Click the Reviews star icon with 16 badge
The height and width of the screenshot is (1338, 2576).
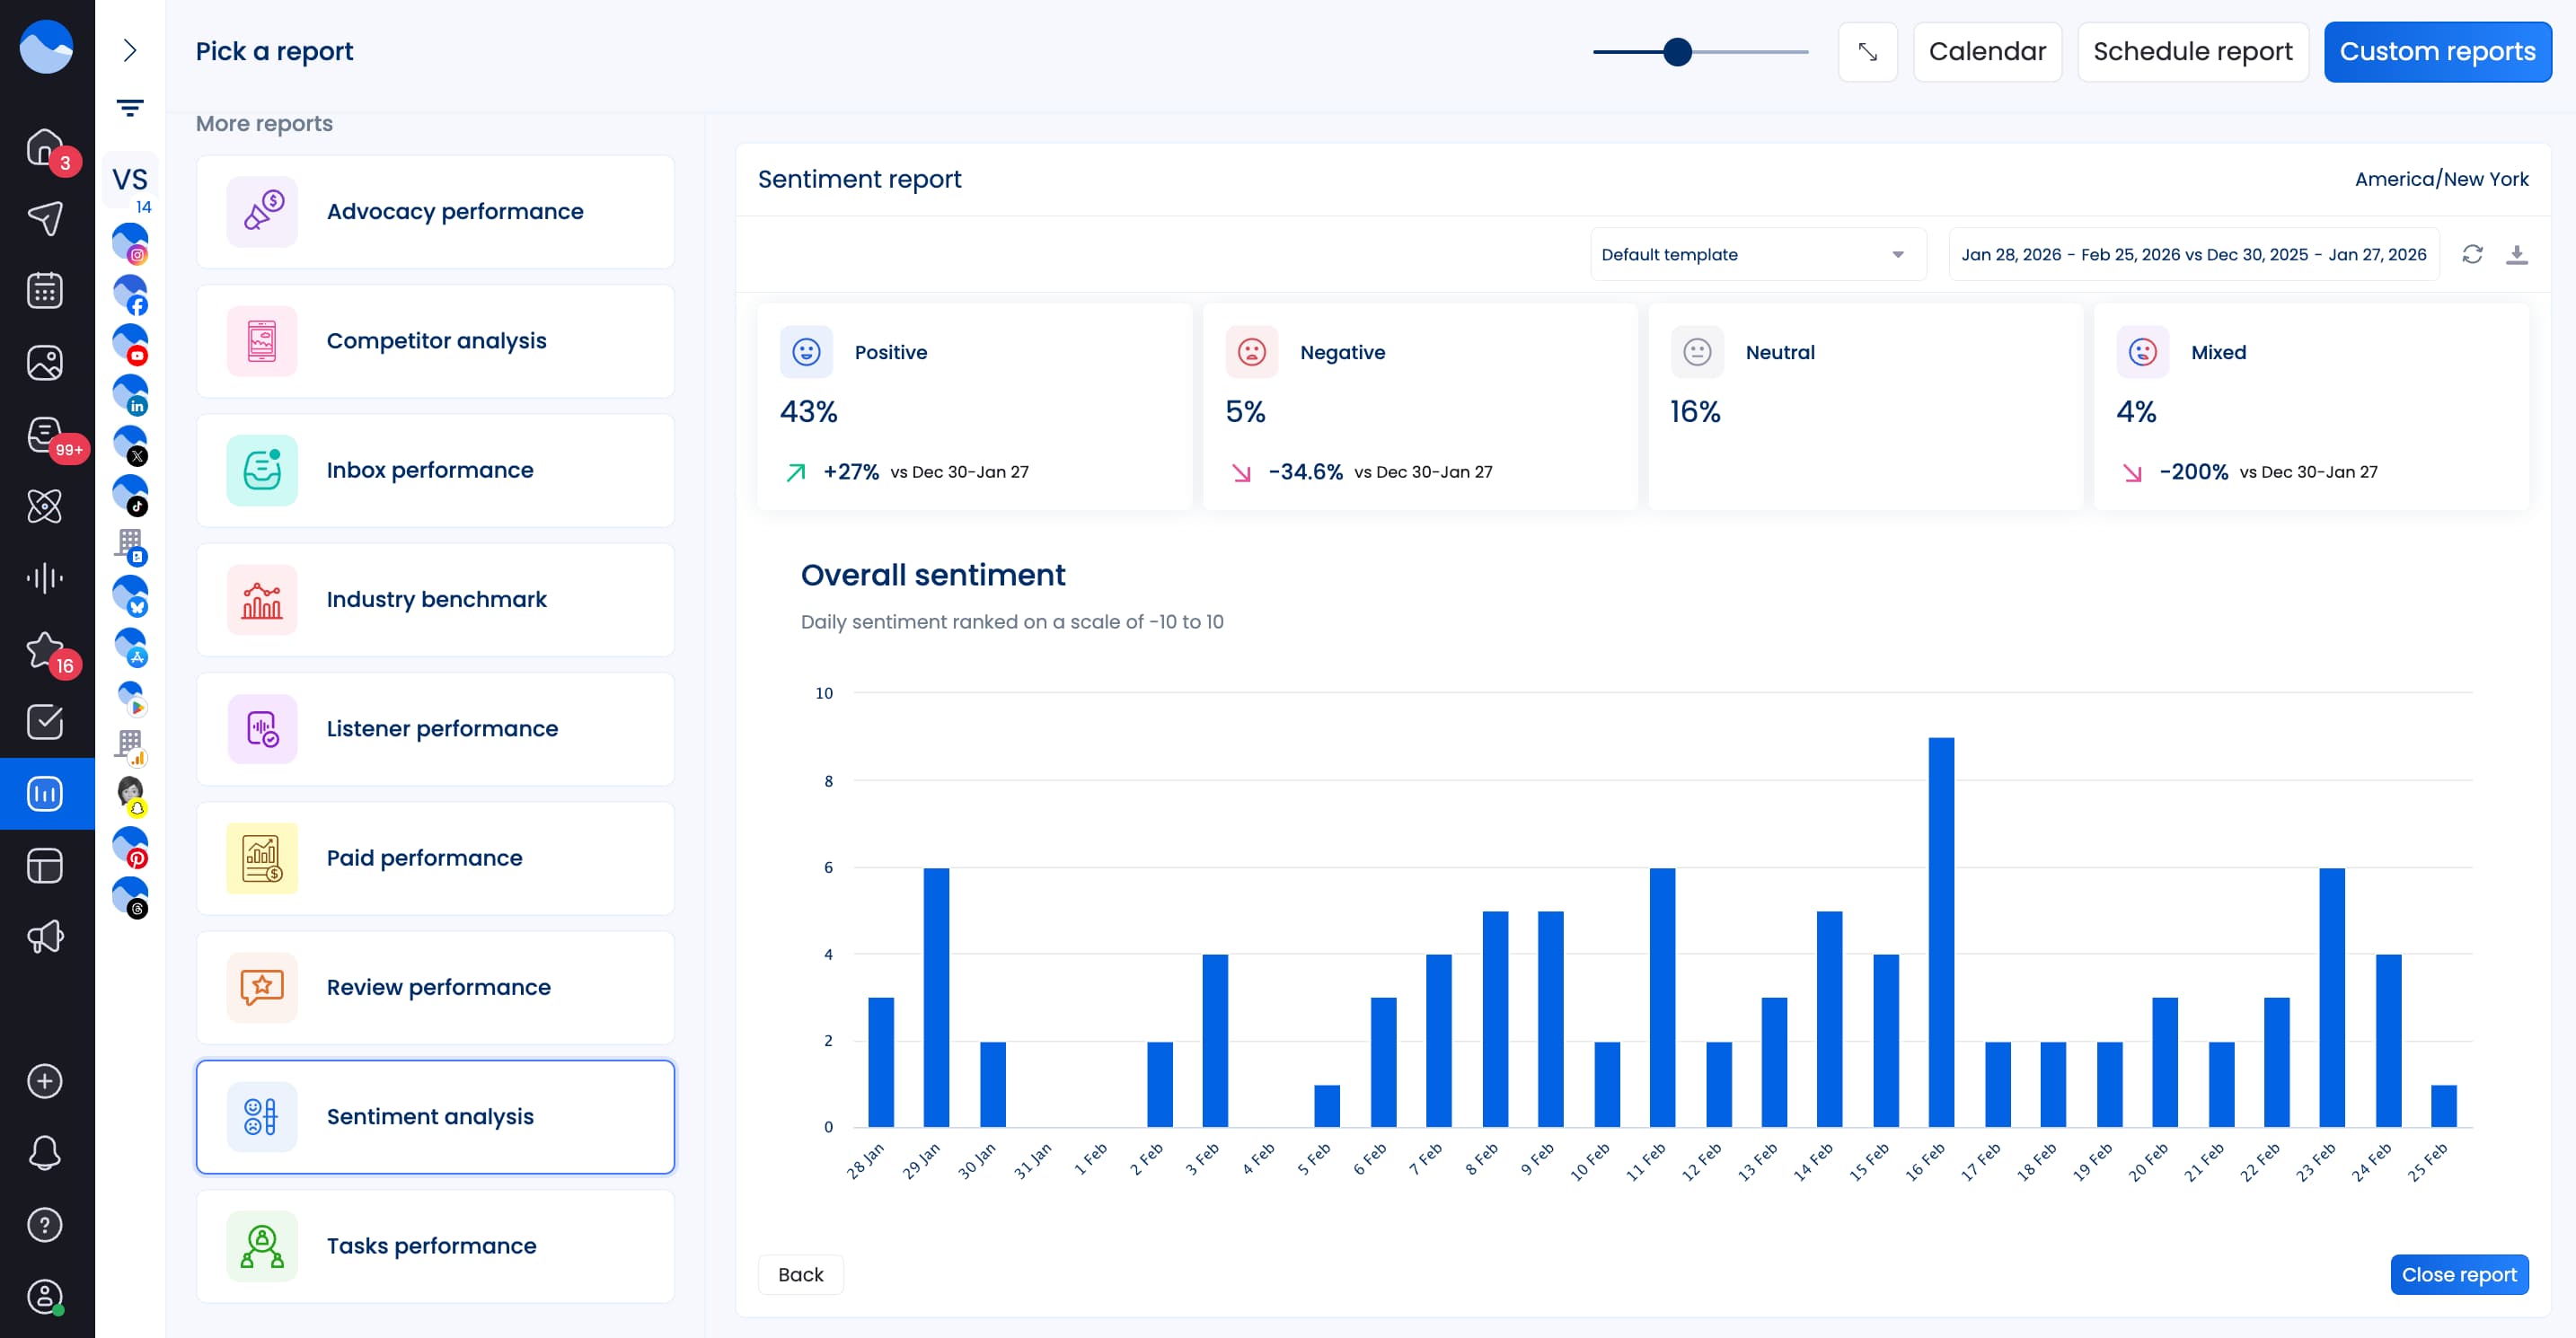coord(45,651)
